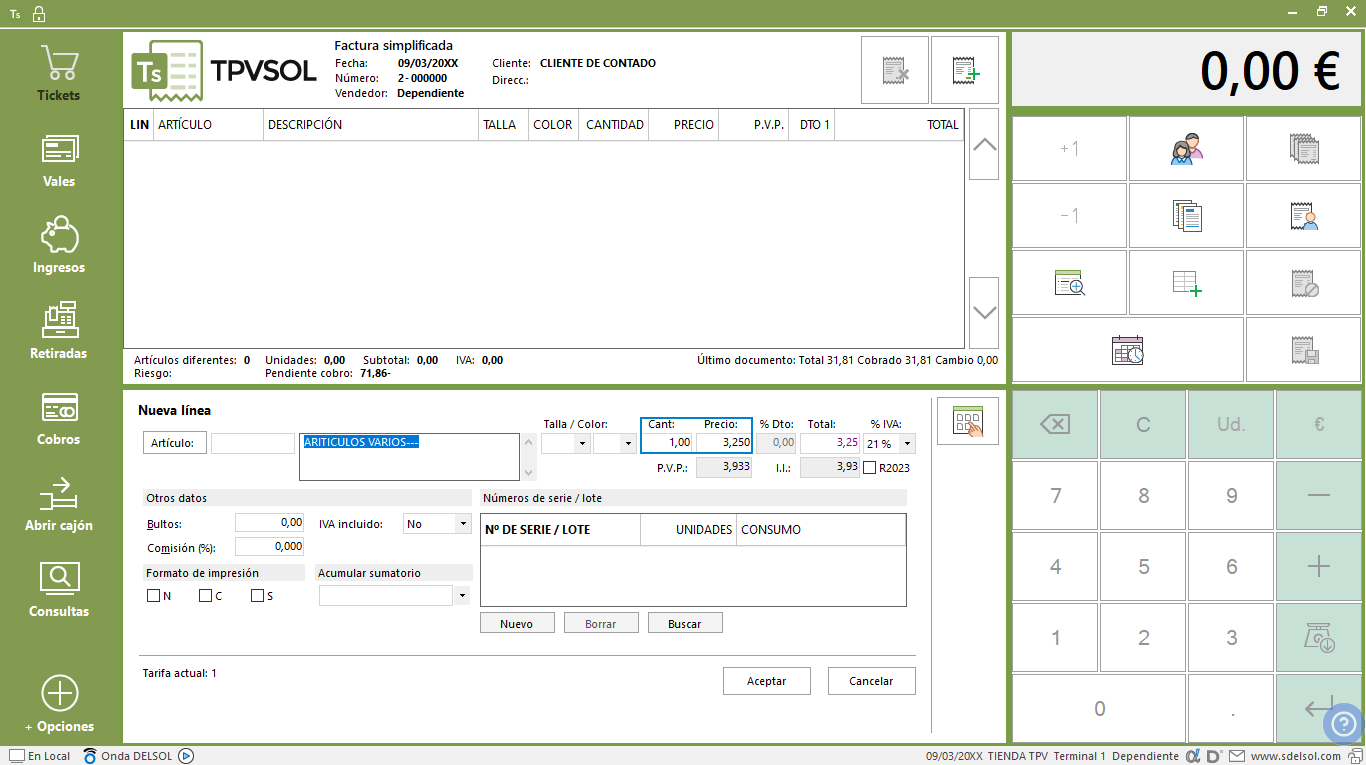The image size is (1366, 765).
Task: Click the Nuevo serial number button
Action: (516, 623)
